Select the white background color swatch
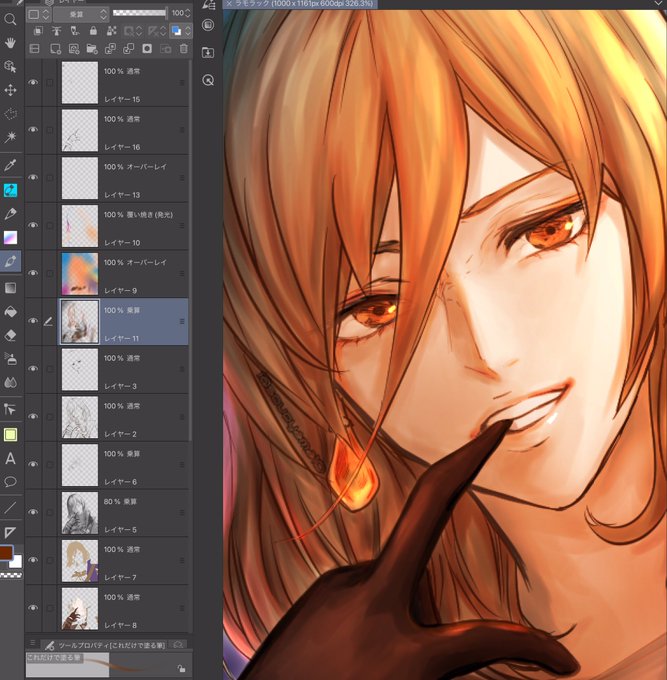Viewport: 667px width, 680px height. coord(16,562)
